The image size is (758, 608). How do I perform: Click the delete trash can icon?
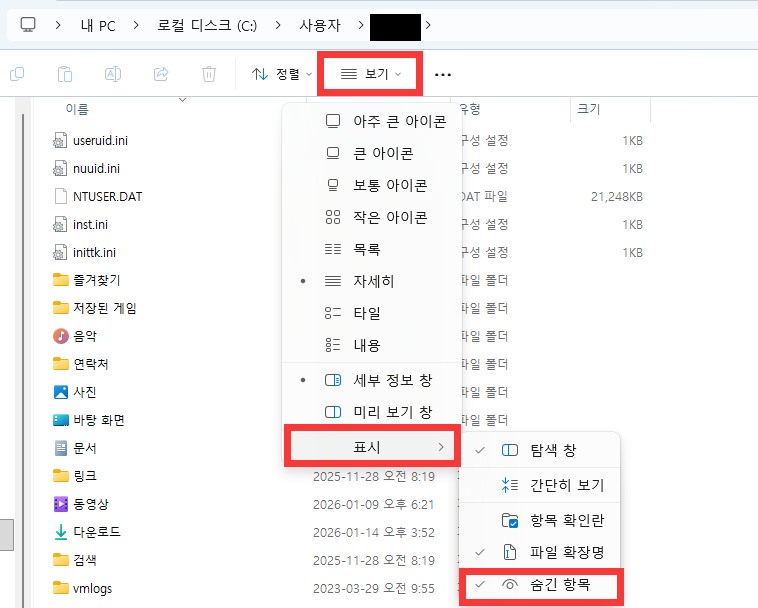click(x=208, y=74)
